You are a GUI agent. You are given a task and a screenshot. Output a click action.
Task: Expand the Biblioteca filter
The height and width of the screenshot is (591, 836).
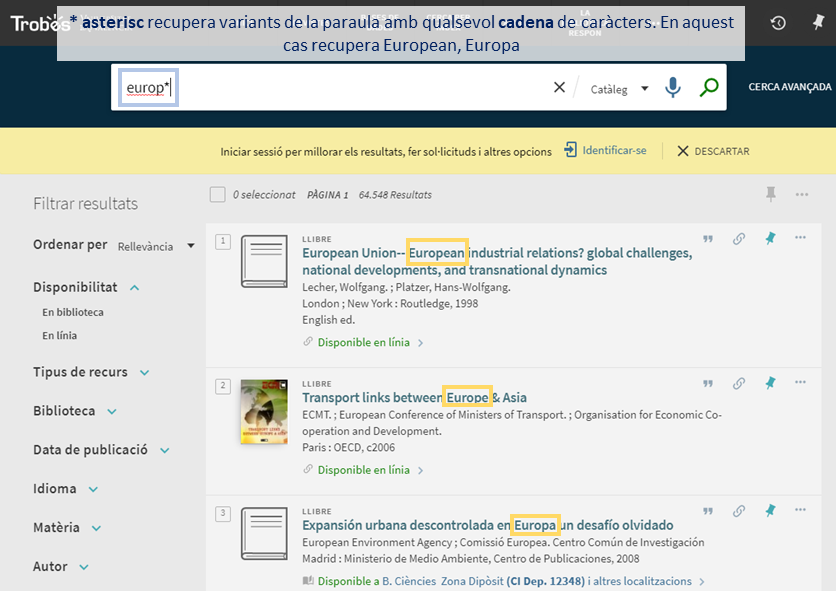(x=75, y=411)
